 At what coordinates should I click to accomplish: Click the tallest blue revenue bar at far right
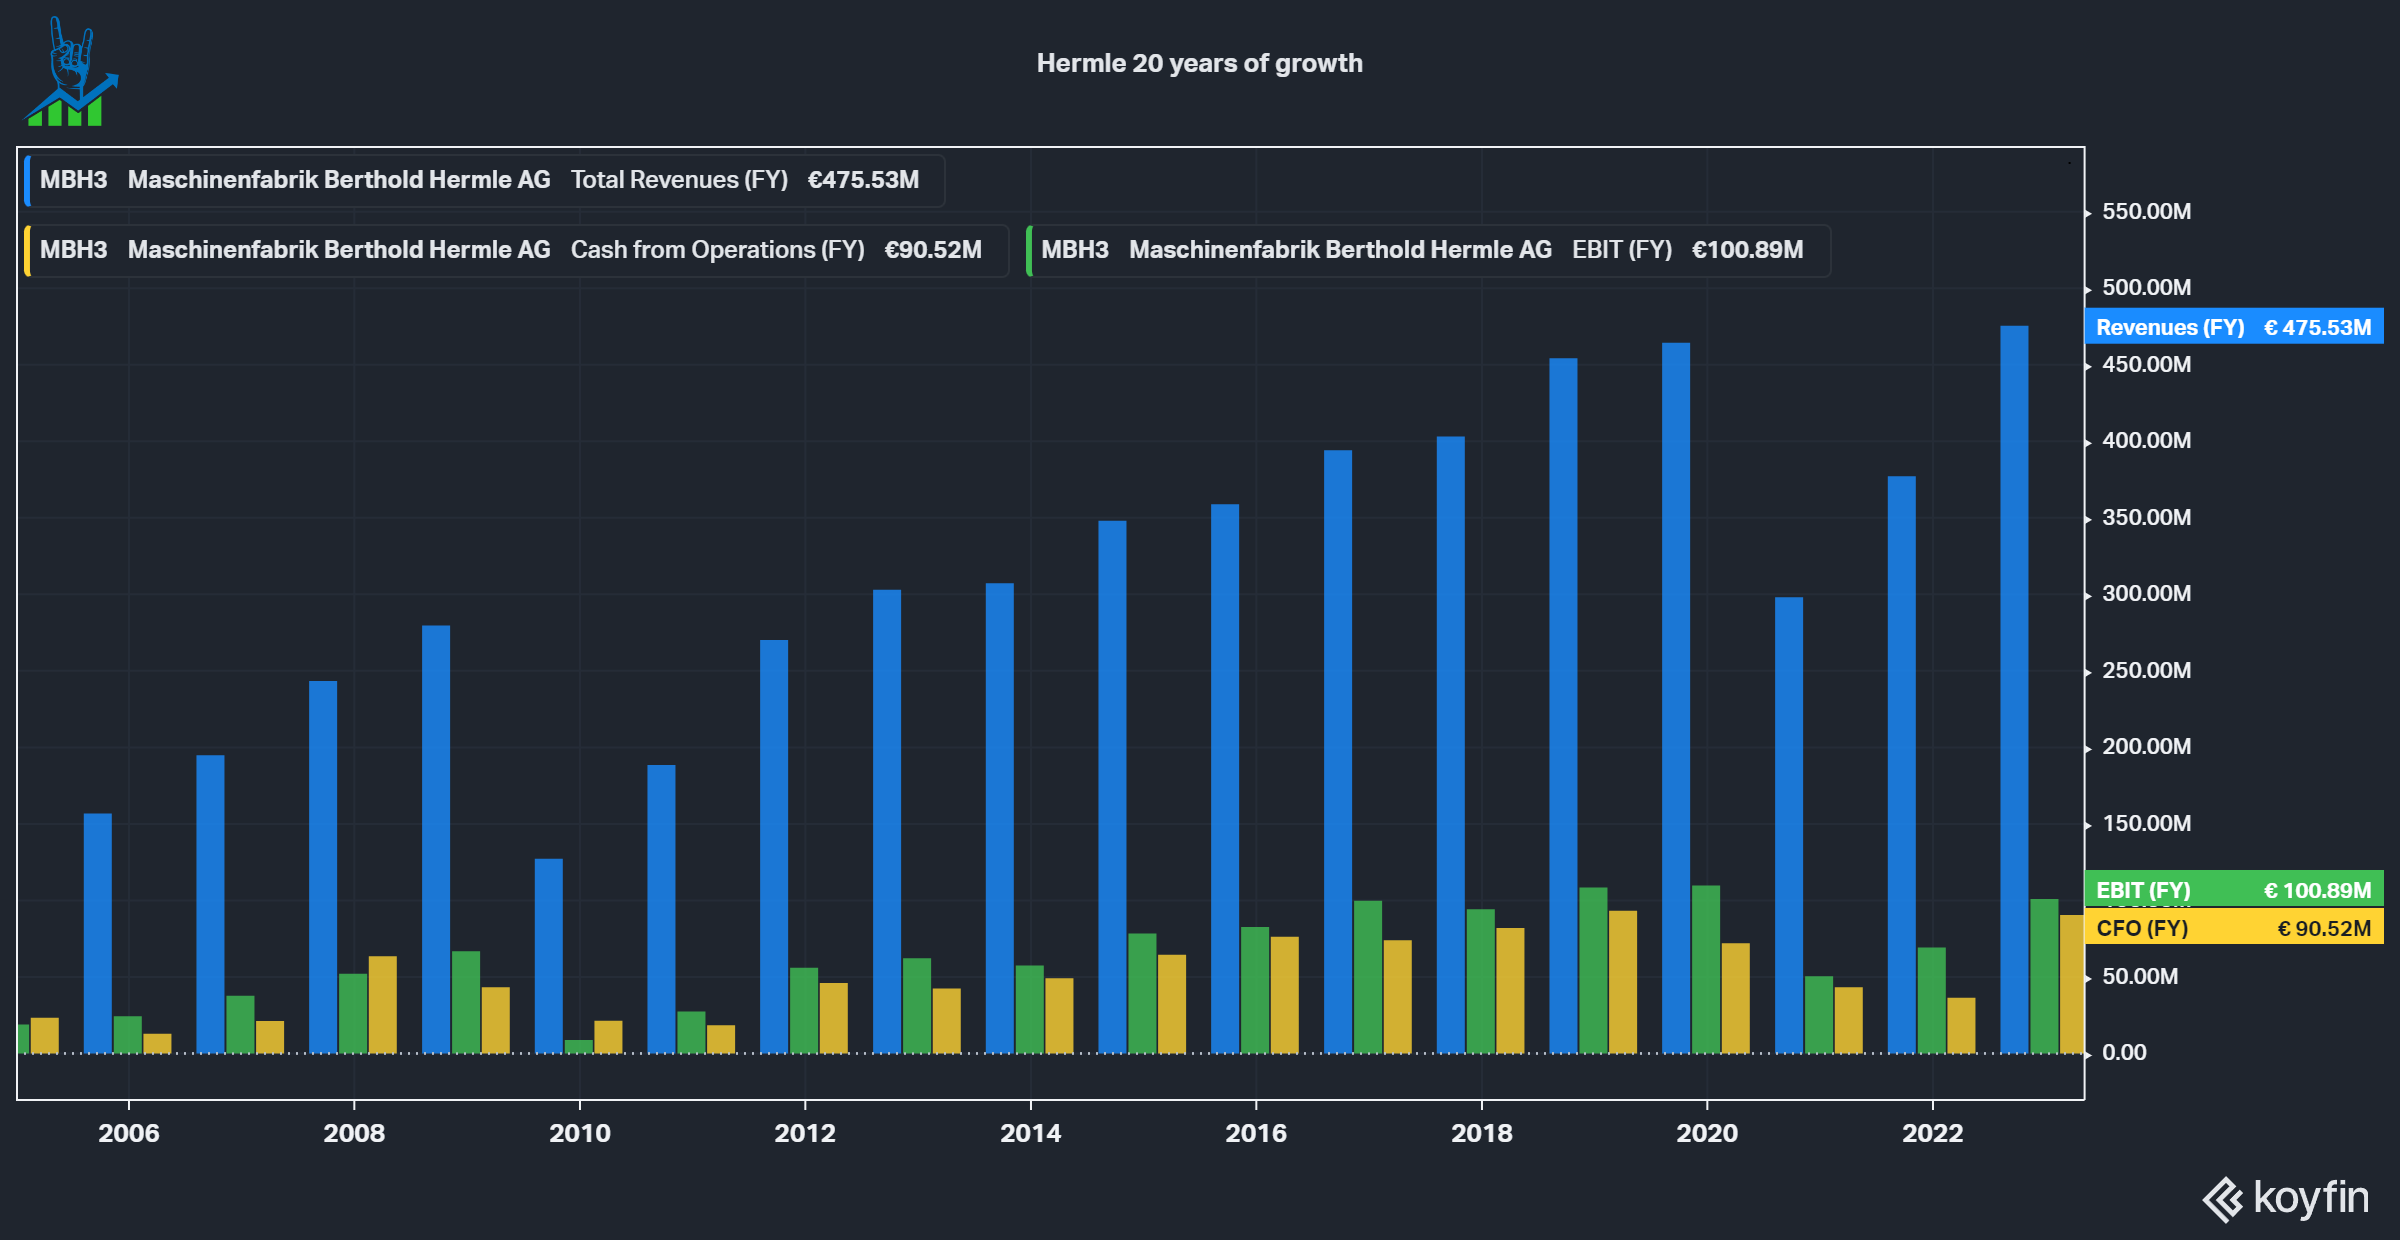[x=2014, y=689]
